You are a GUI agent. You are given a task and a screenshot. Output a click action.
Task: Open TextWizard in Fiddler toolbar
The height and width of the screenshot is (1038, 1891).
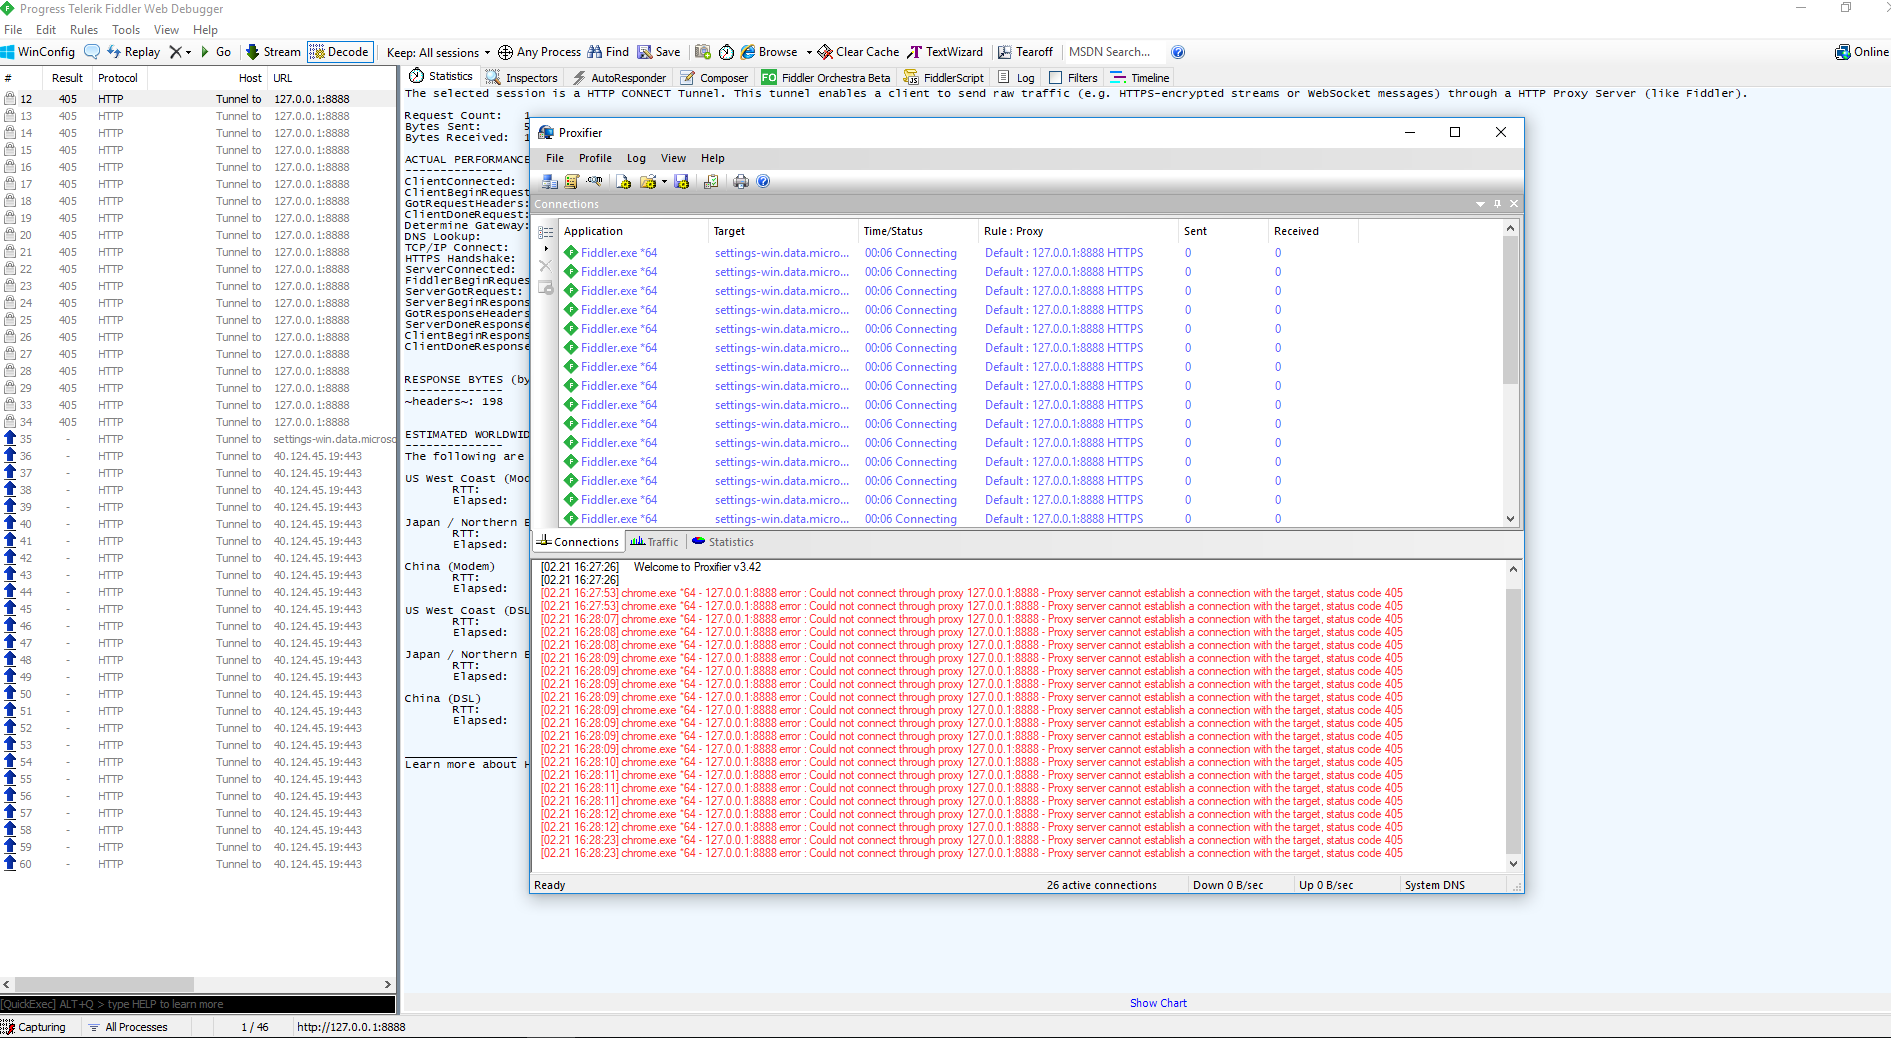click(945, 52)
